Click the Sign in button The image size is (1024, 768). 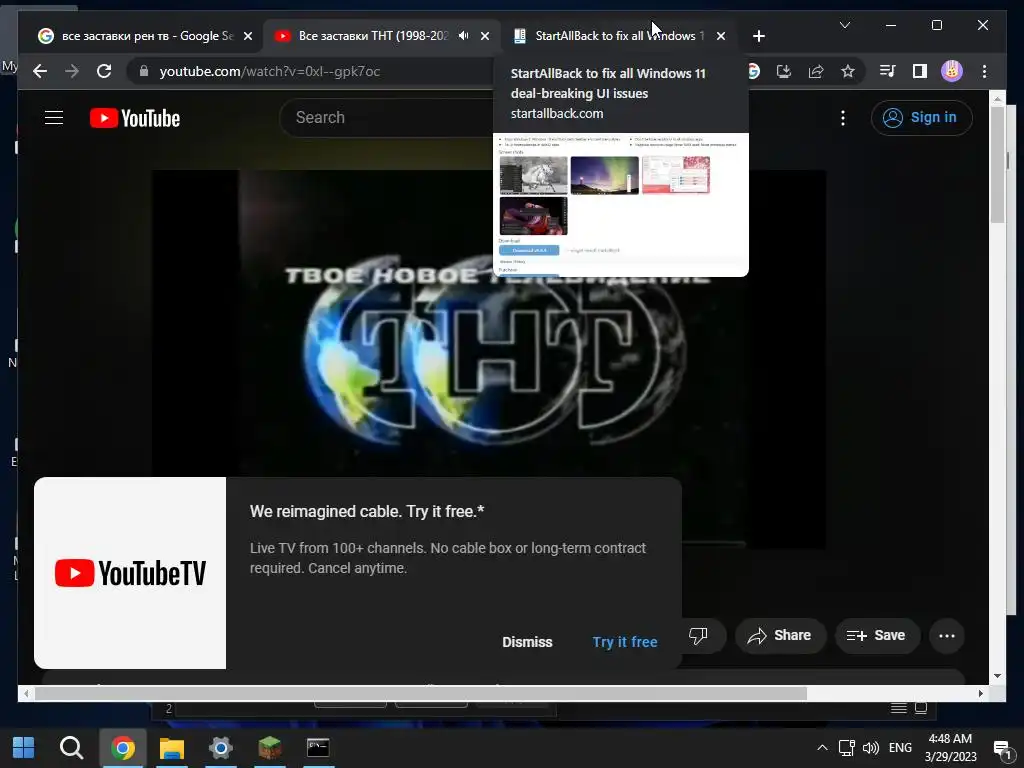click(921, 118)
